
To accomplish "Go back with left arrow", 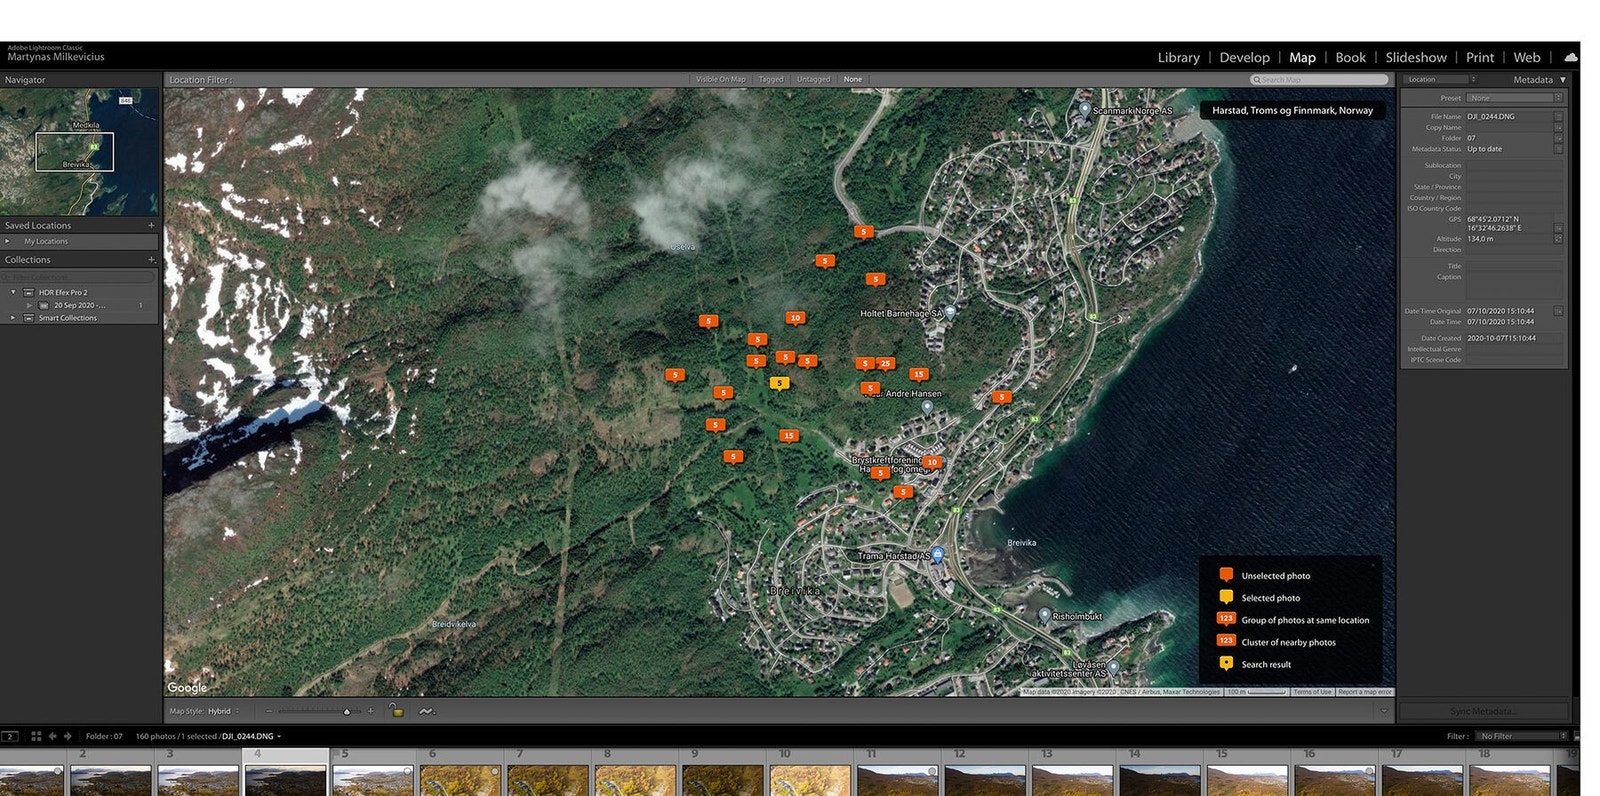I will coord(53,737).
